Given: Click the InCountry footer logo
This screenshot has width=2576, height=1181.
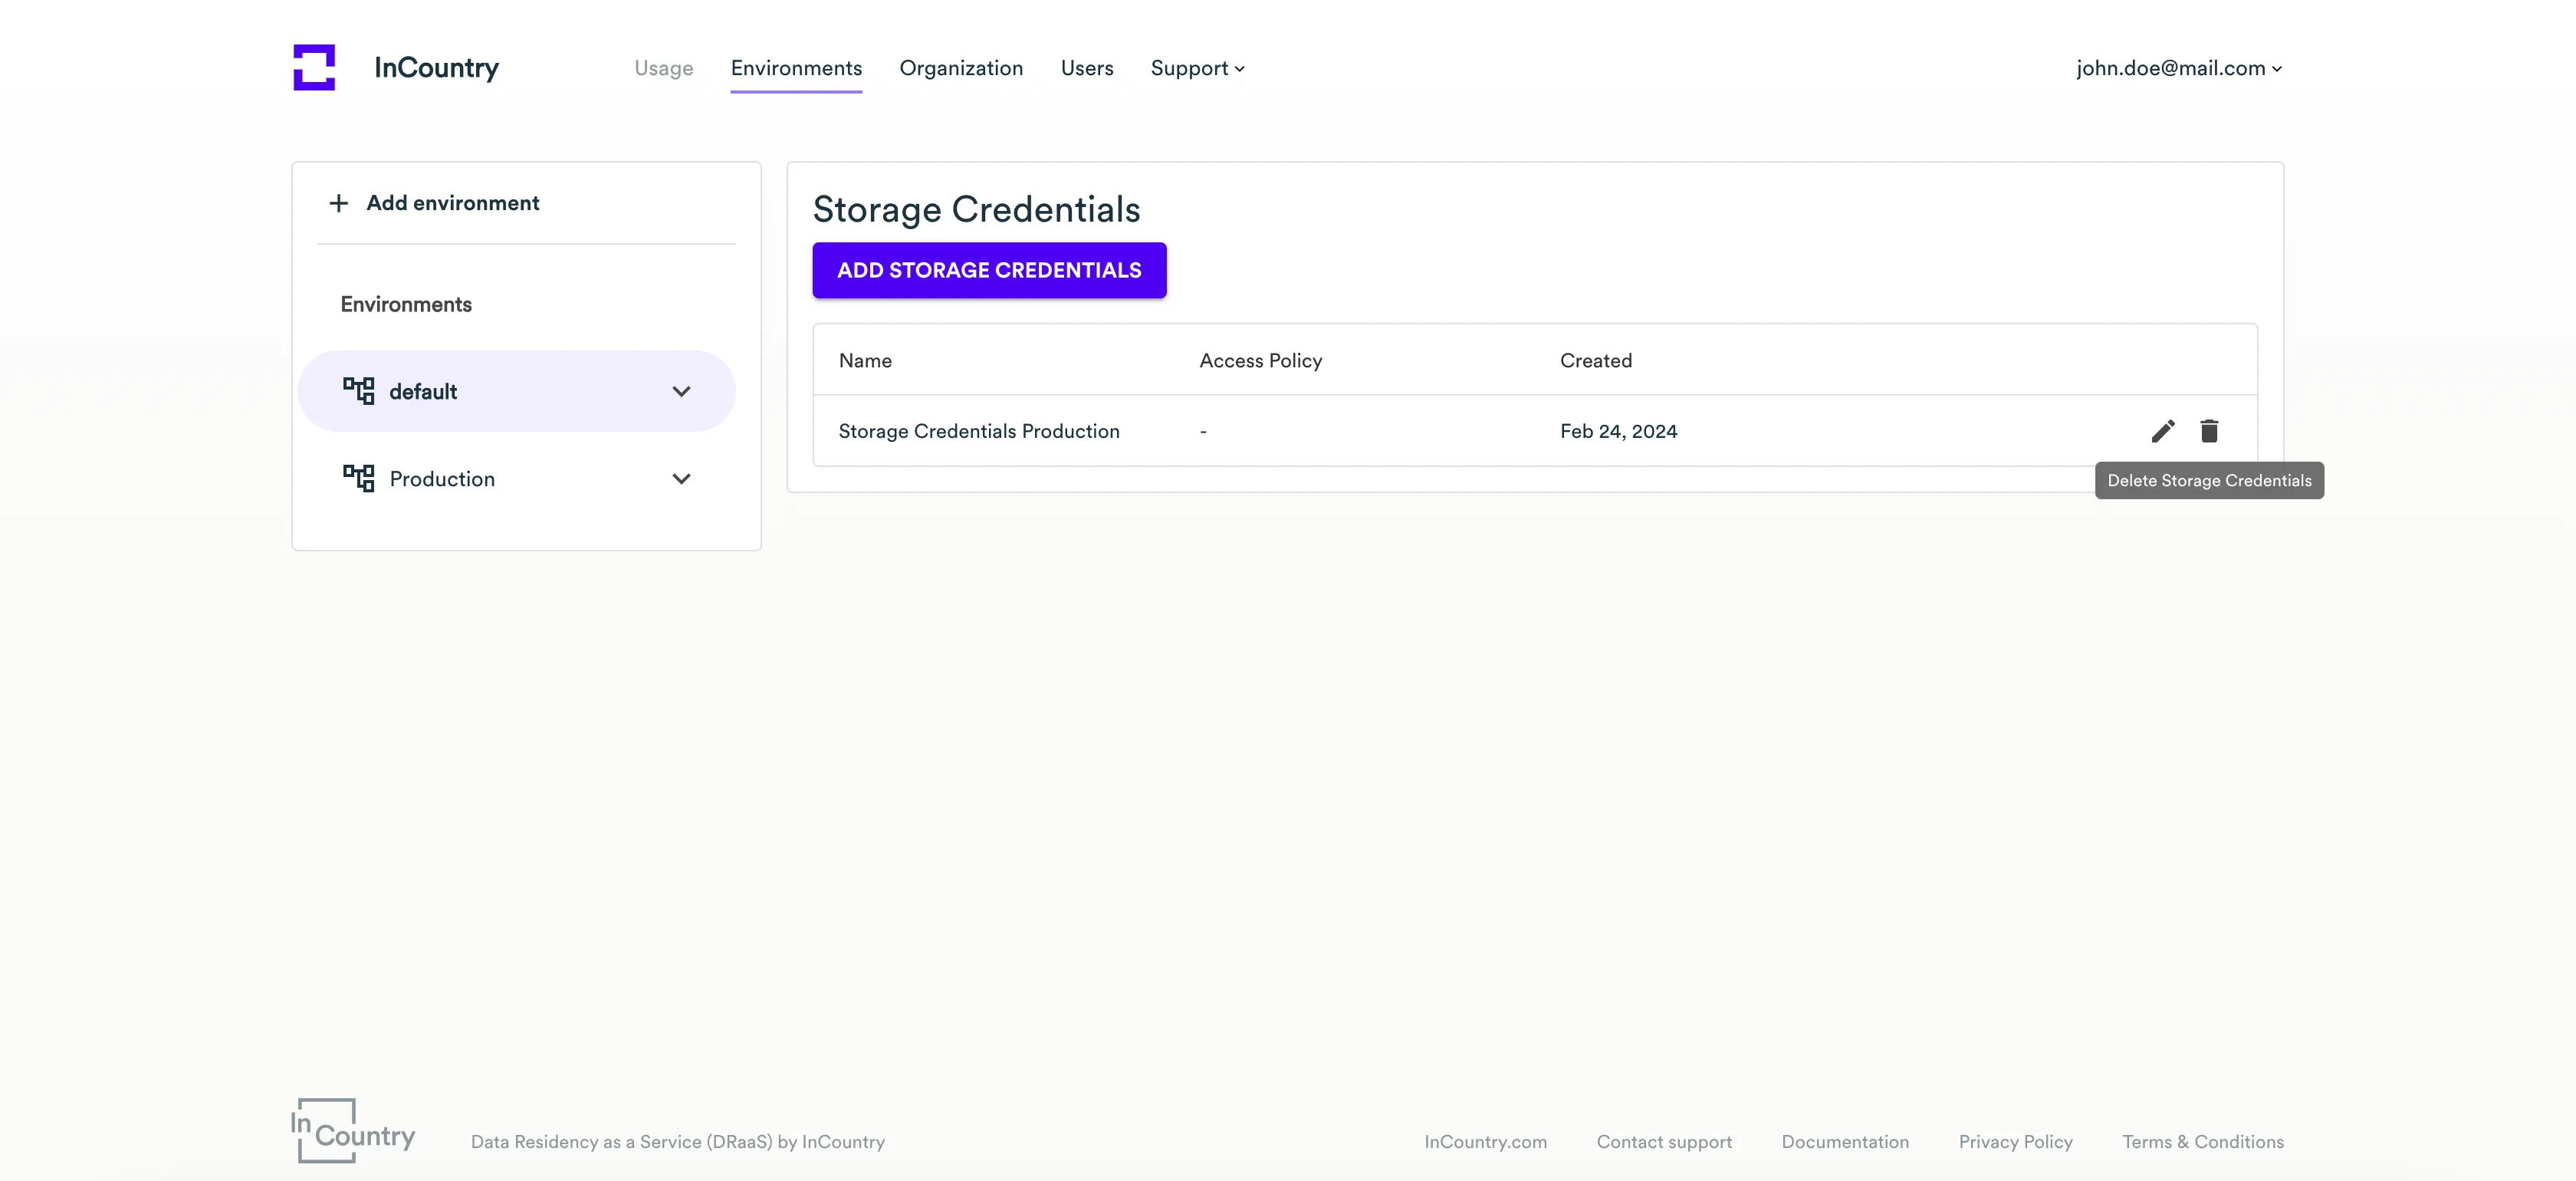Looking at the screenshot, I should [353, 1131].
